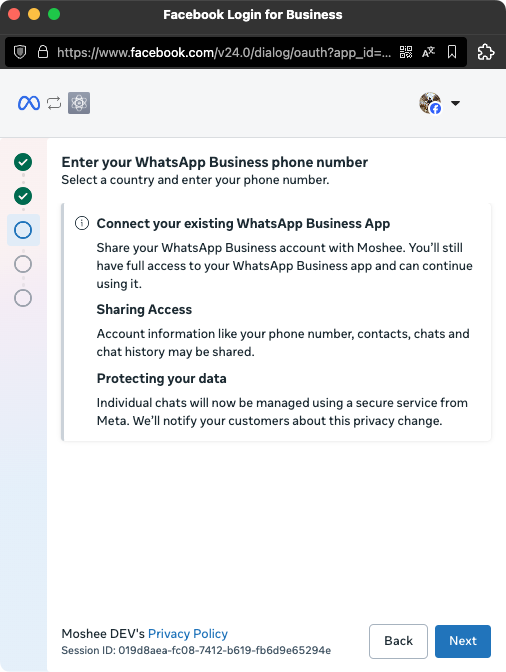Click the Moshee app atom icon
Viewport: 506px width, 672px height.
[79, 103]
